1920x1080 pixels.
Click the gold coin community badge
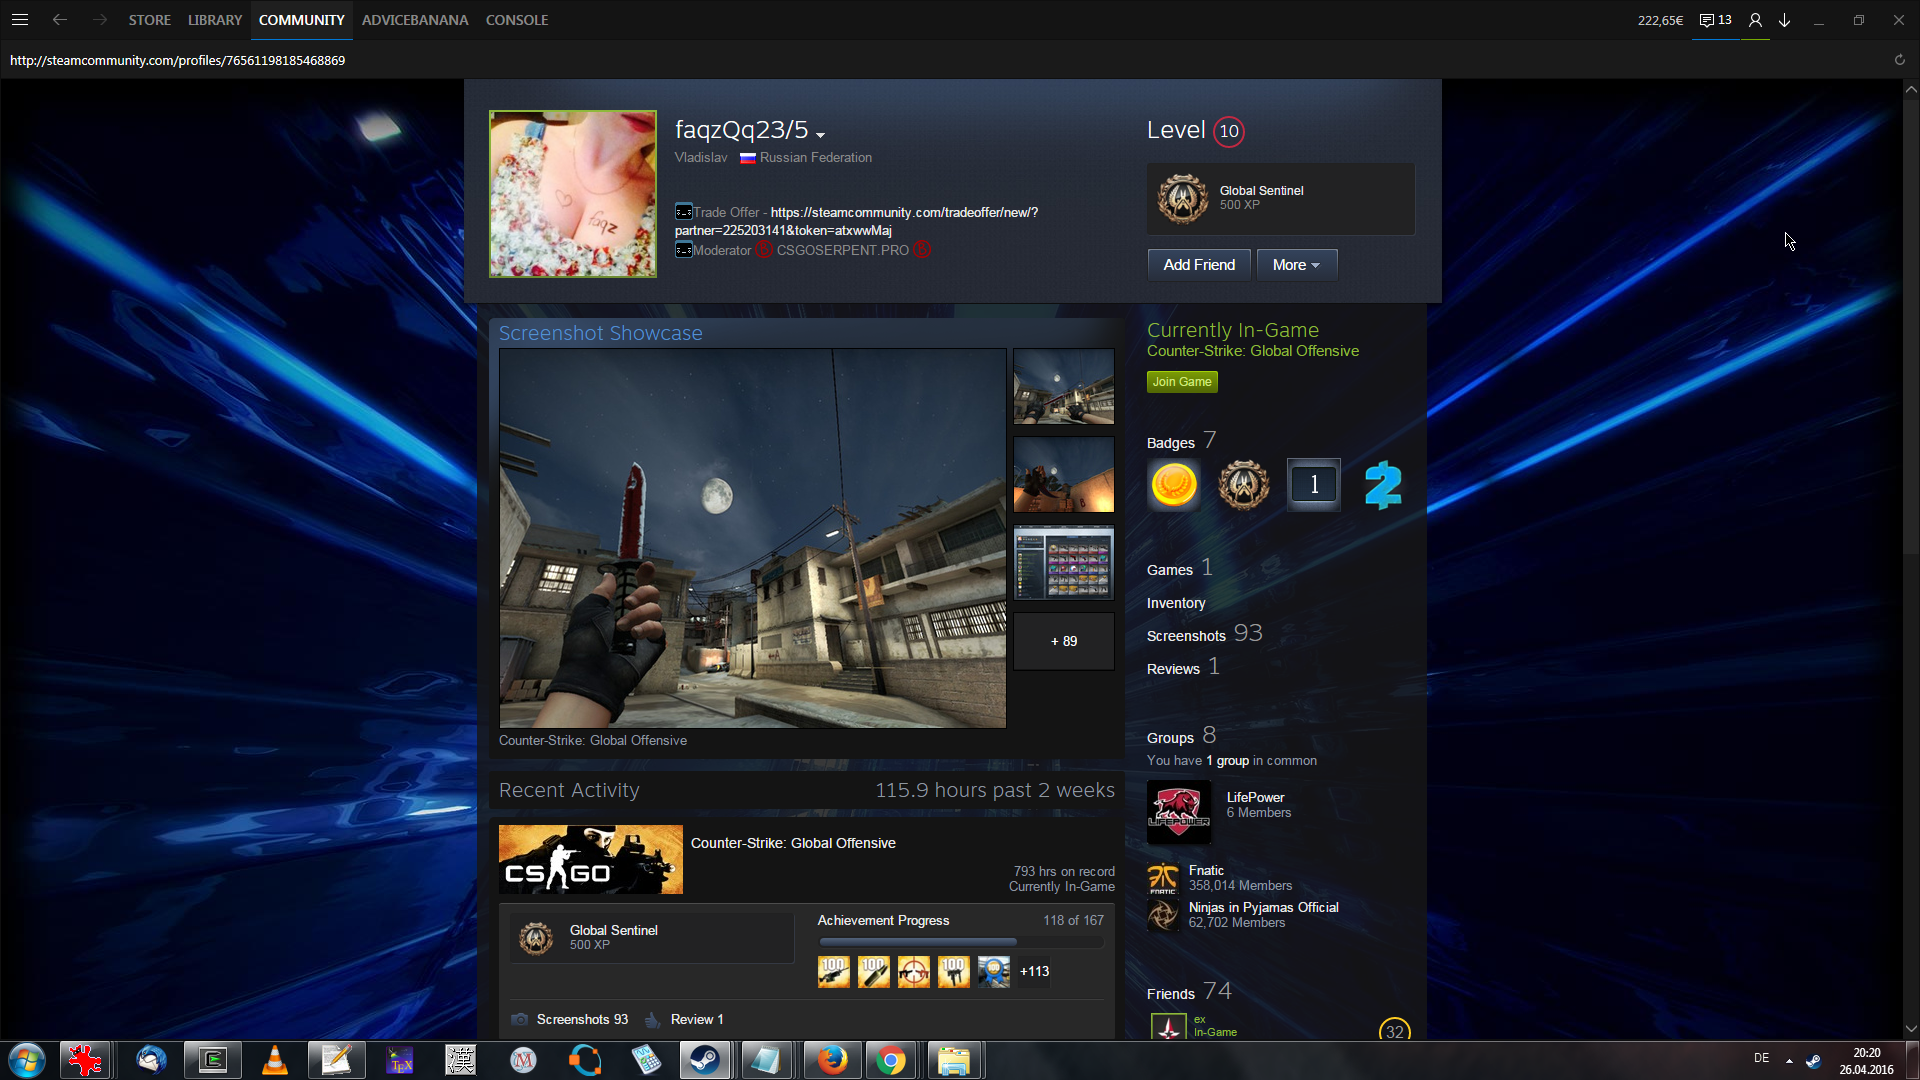(x=1174, y=485)
